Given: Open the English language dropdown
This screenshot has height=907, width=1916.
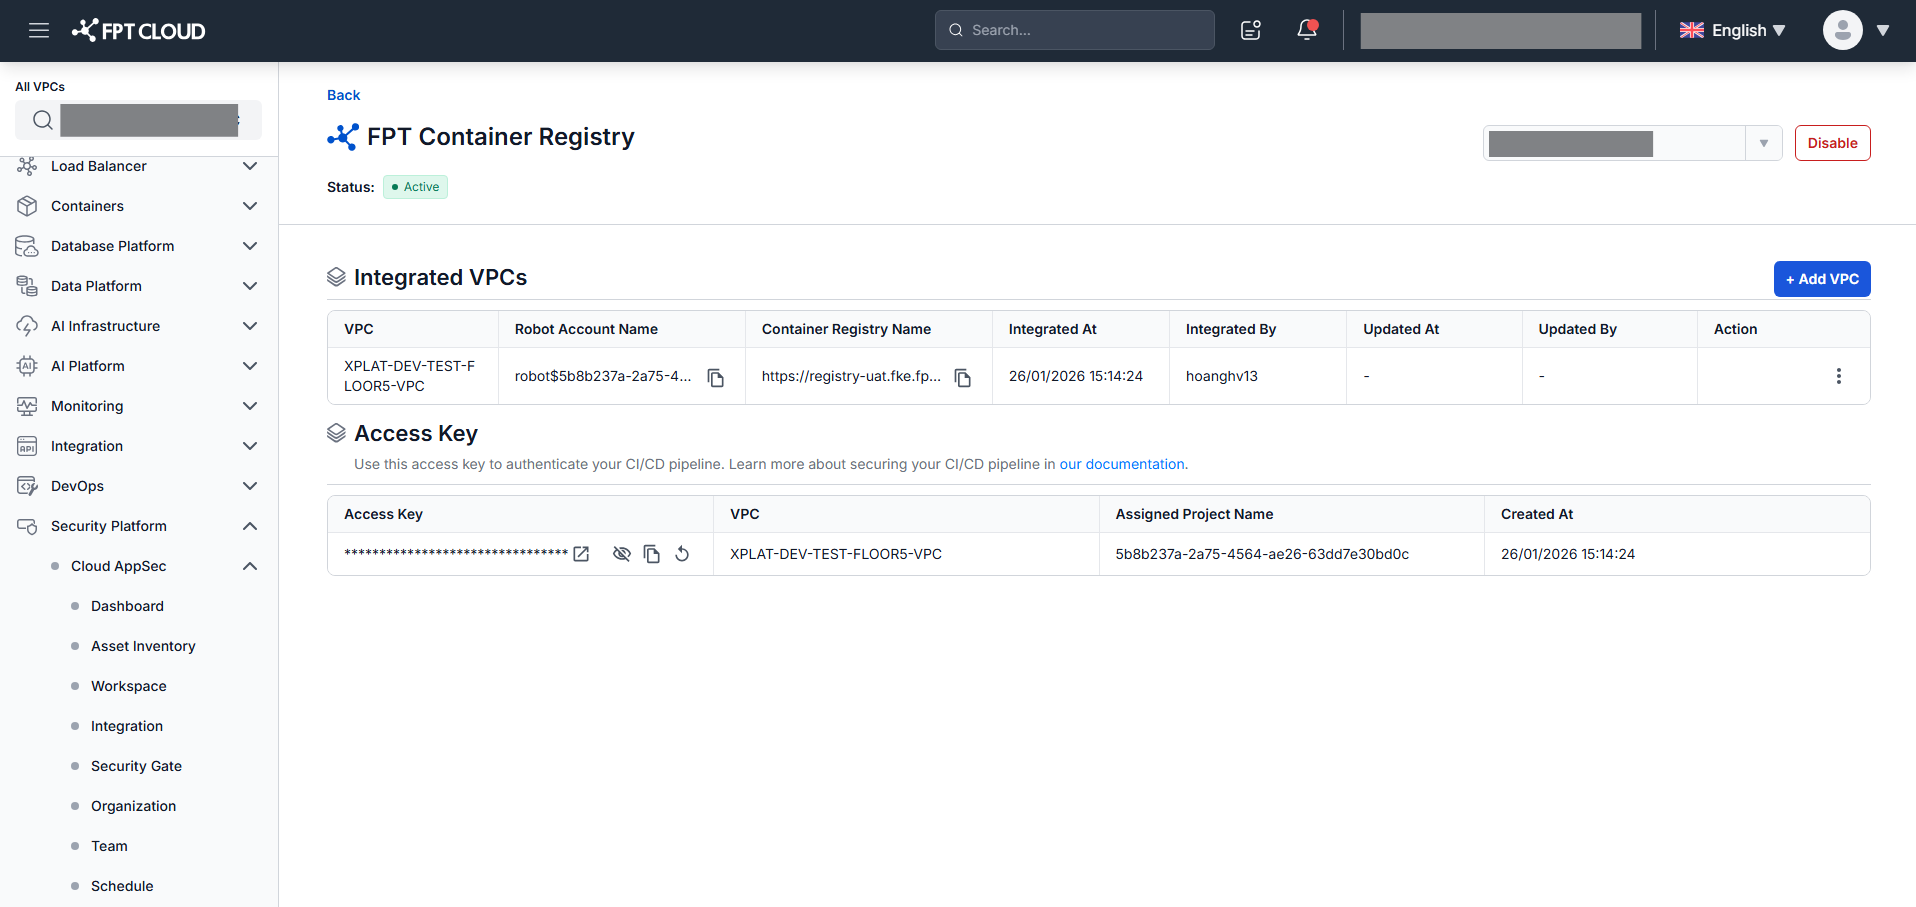Looking at the screenshot, I should click(x=1732, y=30).
